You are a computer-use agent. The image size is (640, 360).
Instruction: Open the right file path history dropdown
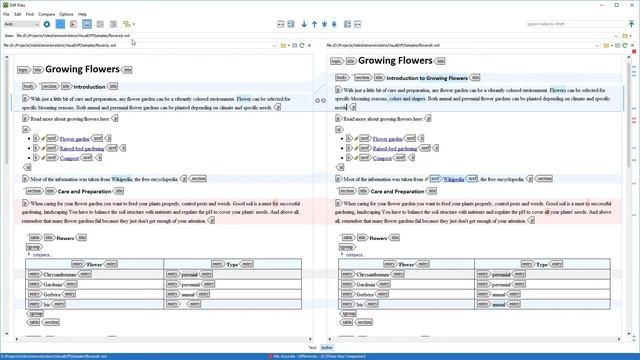click(x=597, y=46)
